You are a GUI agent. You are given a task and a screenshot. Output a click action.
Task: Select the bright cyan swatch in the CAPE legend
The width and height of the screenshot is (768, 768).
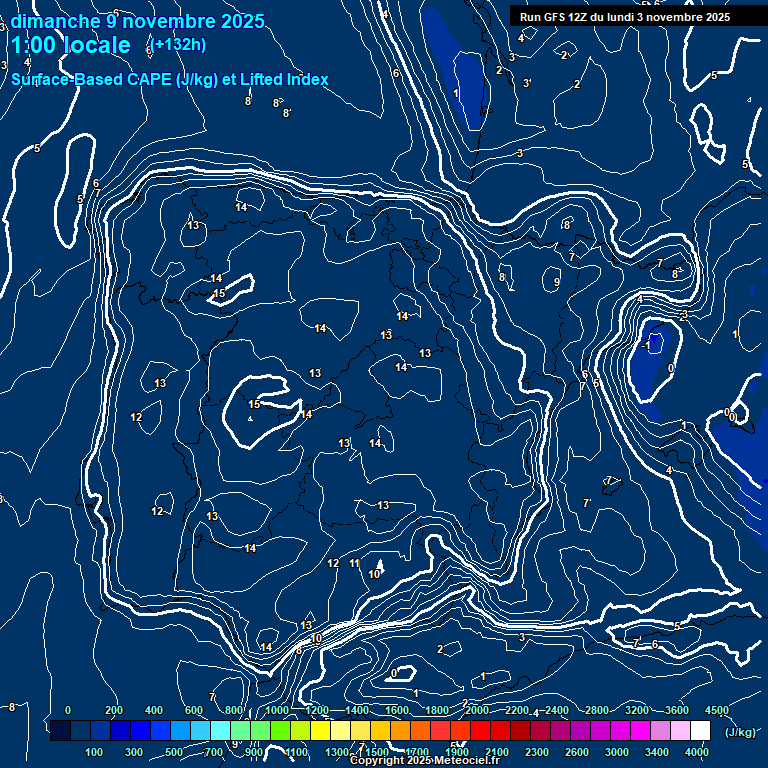[221, 731]
